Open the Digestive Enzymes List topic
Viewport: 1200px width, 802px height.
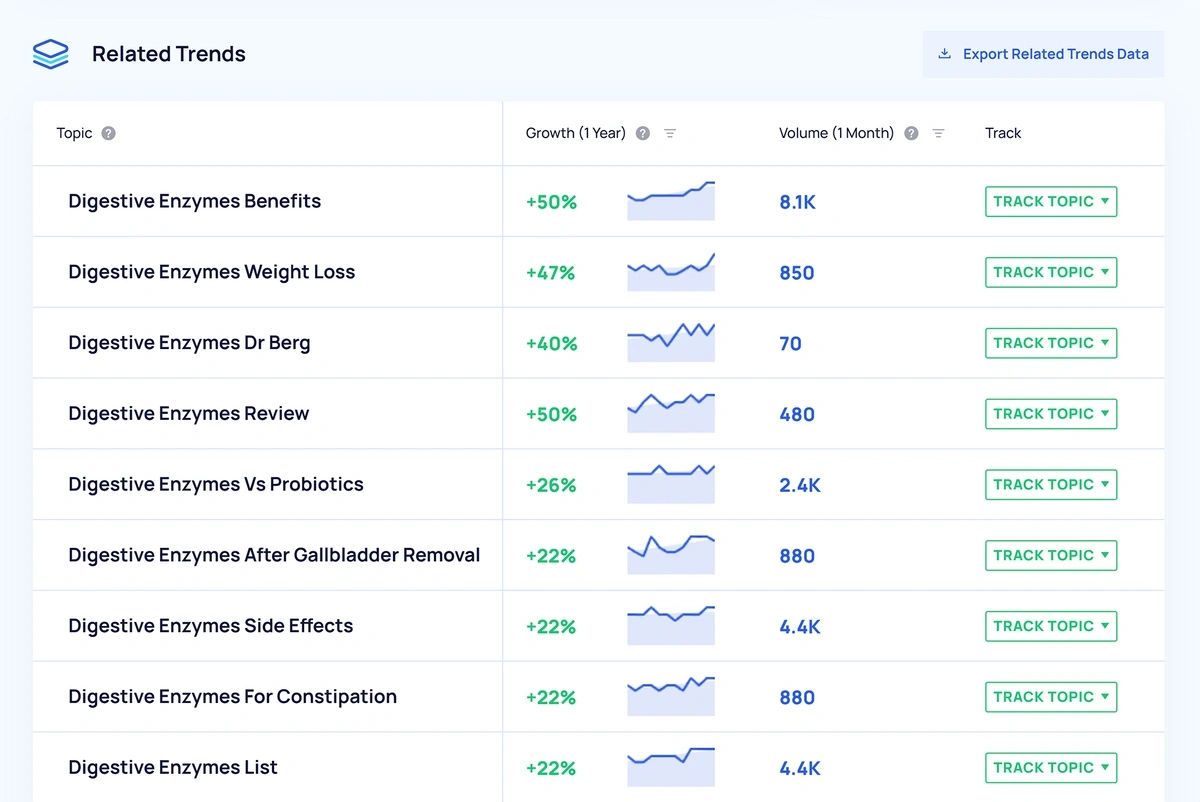173,768
